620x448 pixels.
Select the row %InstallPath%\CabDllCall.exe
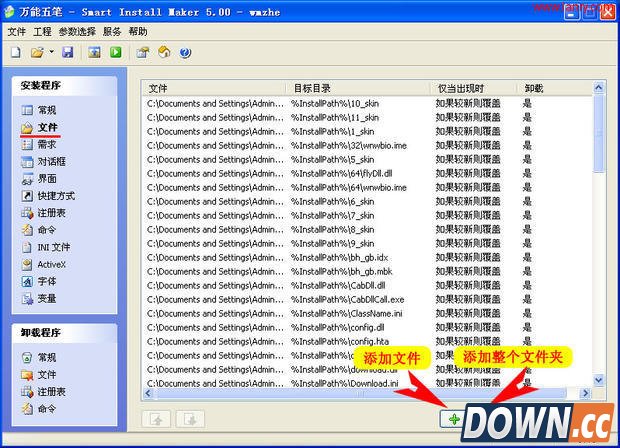368,300
